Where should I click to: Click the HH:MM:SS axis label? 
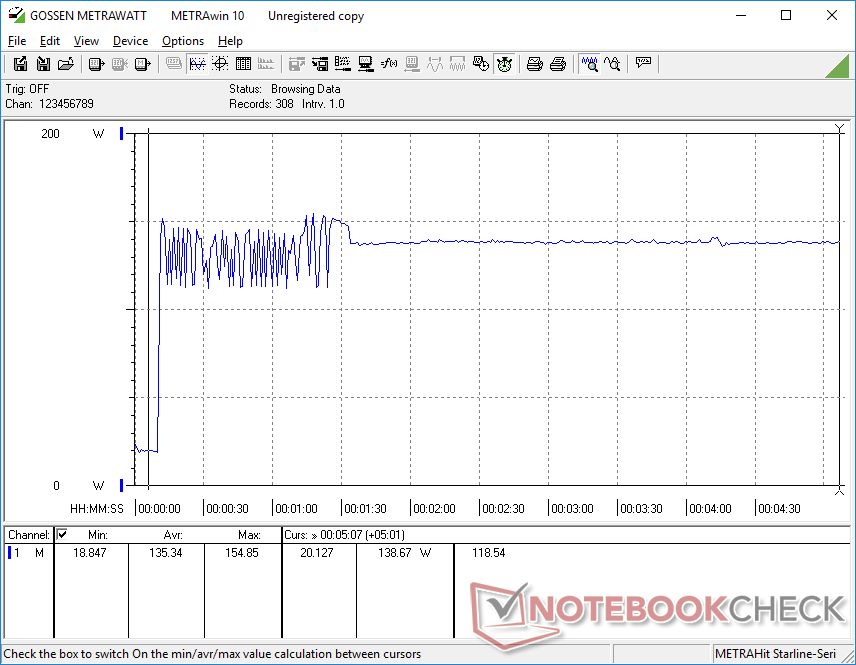click(97, 508)
